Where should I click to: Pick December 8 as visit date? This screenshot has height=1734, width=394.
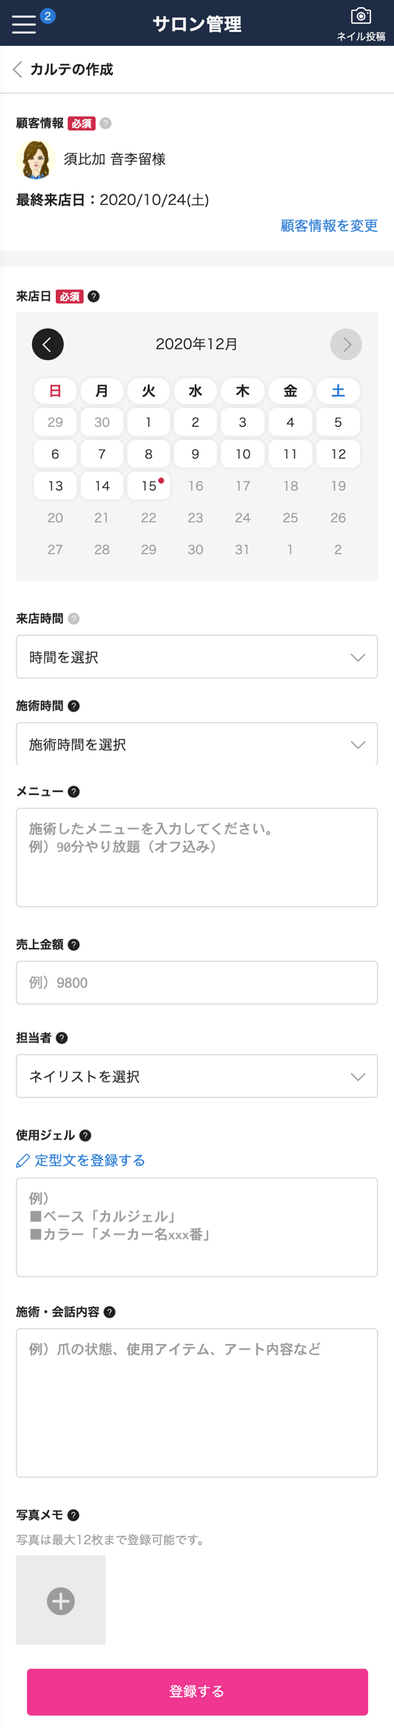pos(149,453)
